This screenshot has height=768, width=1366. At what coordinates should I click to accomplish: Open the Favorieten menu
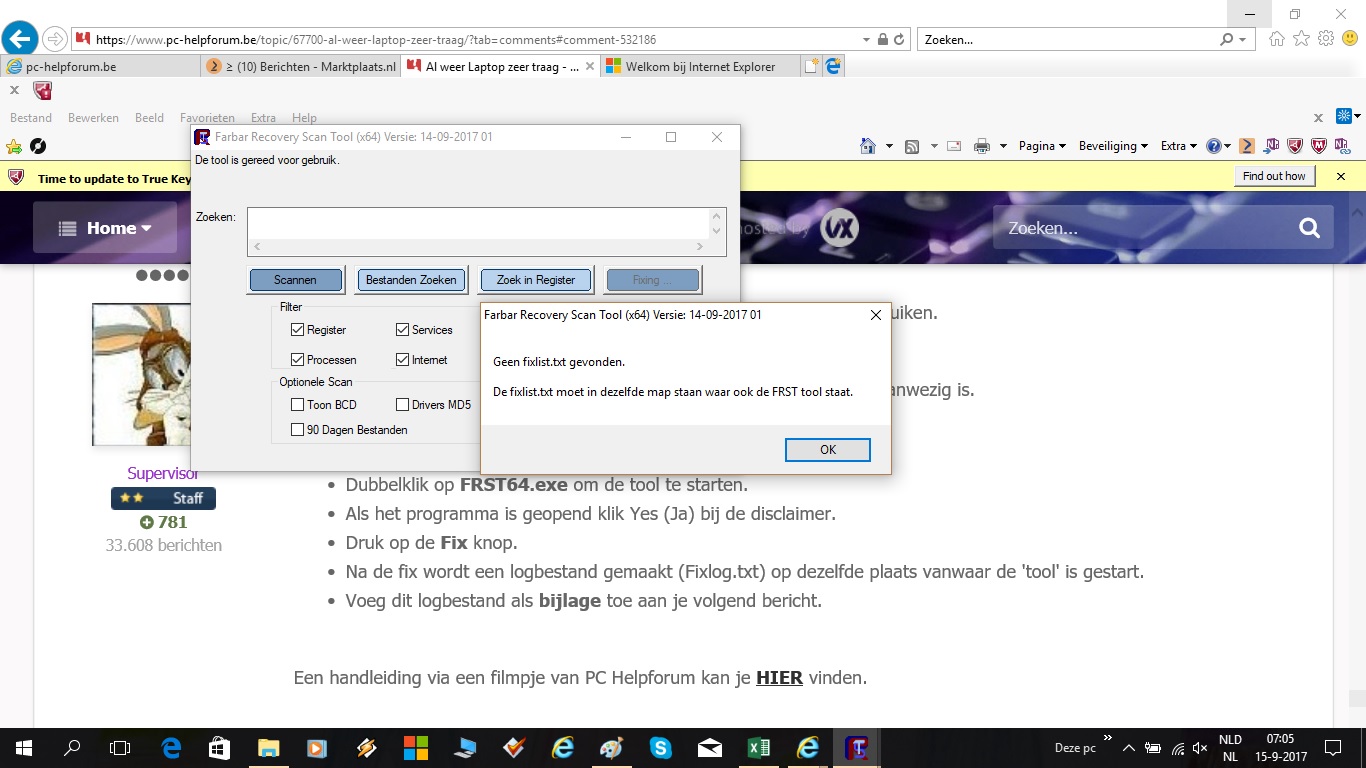207,118
